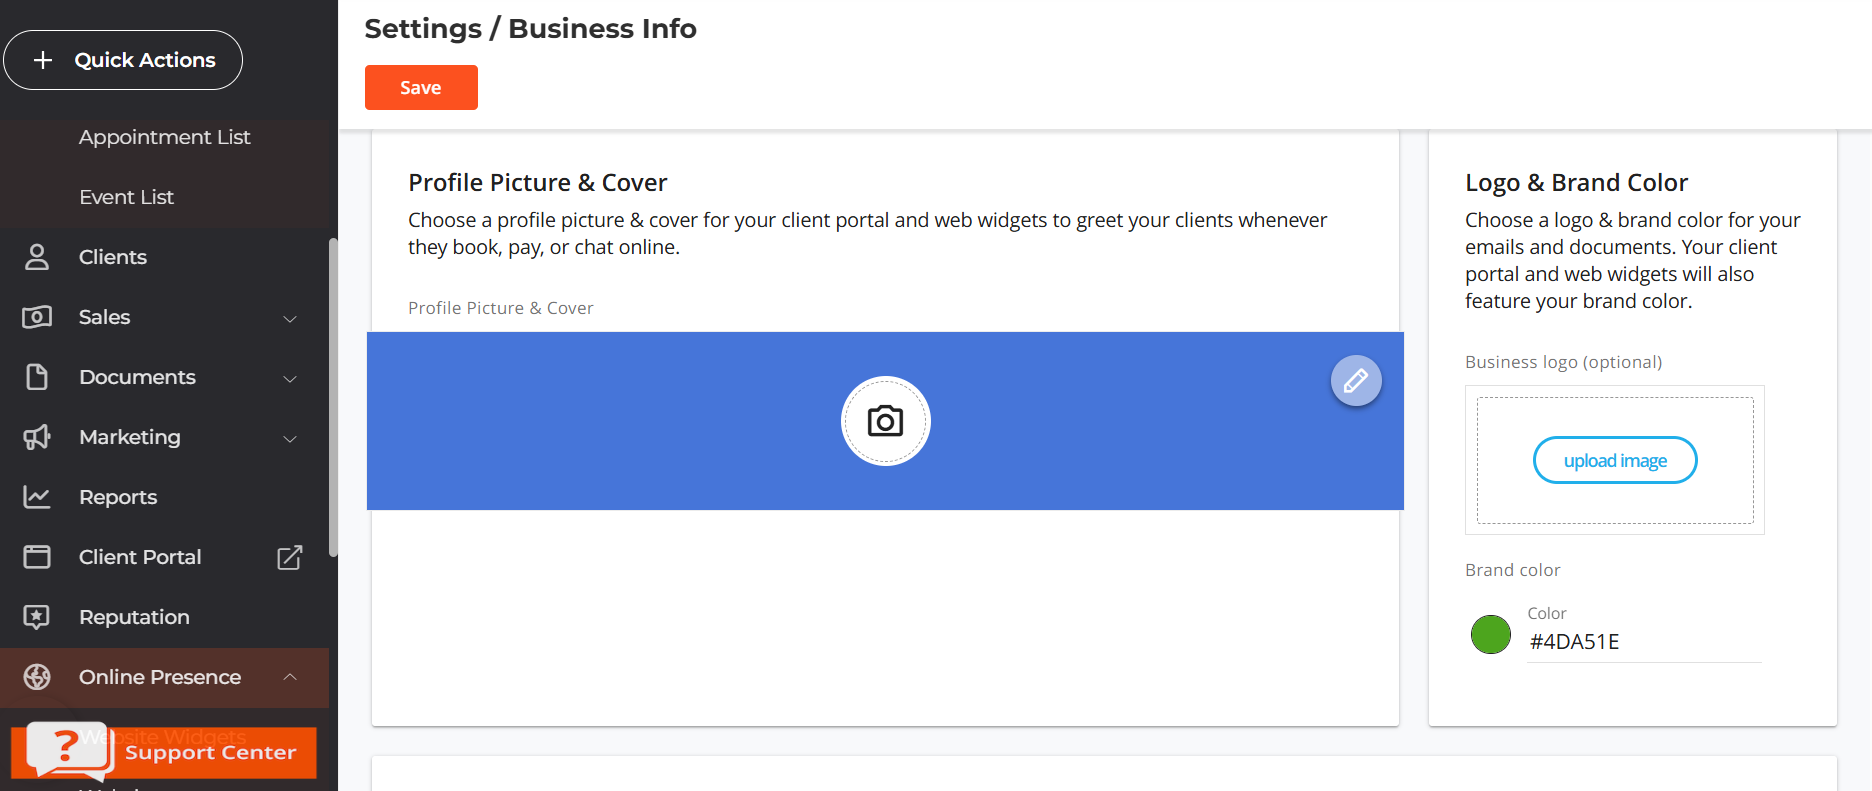1872x791 pixels.
Task: Click the Reports chart icon
Action: click(37, 497)
